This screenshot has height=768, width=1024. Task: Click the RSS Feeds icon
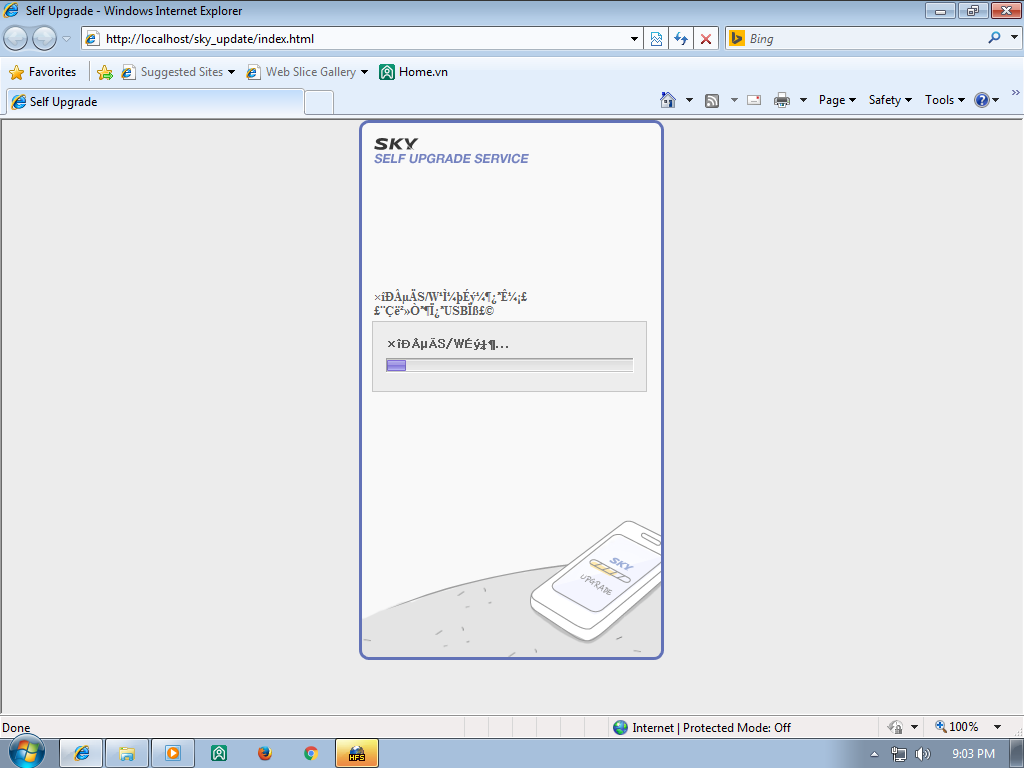[712, 100]
